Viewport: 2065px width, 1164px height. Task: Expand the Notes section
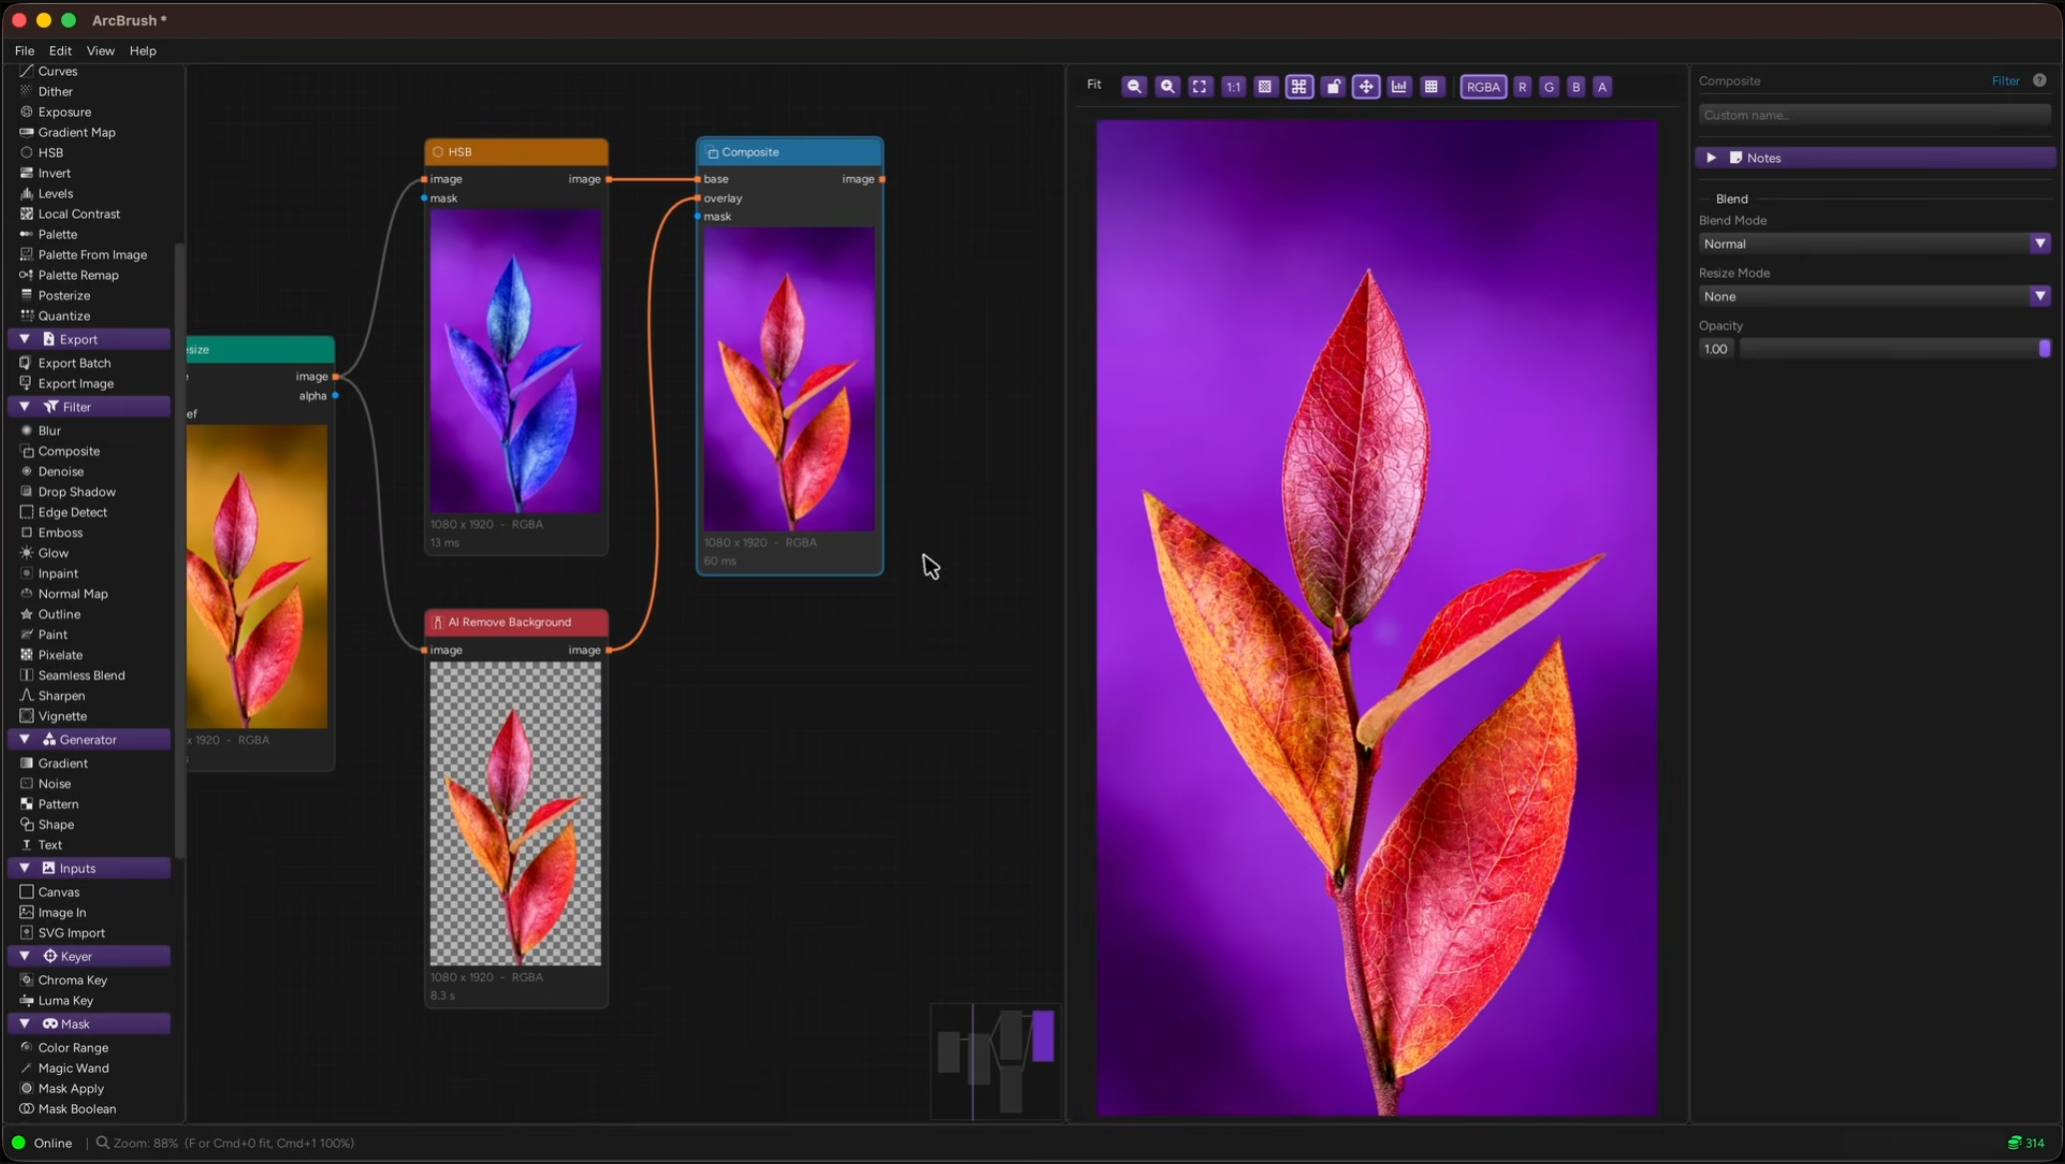tap(1875, 158)
